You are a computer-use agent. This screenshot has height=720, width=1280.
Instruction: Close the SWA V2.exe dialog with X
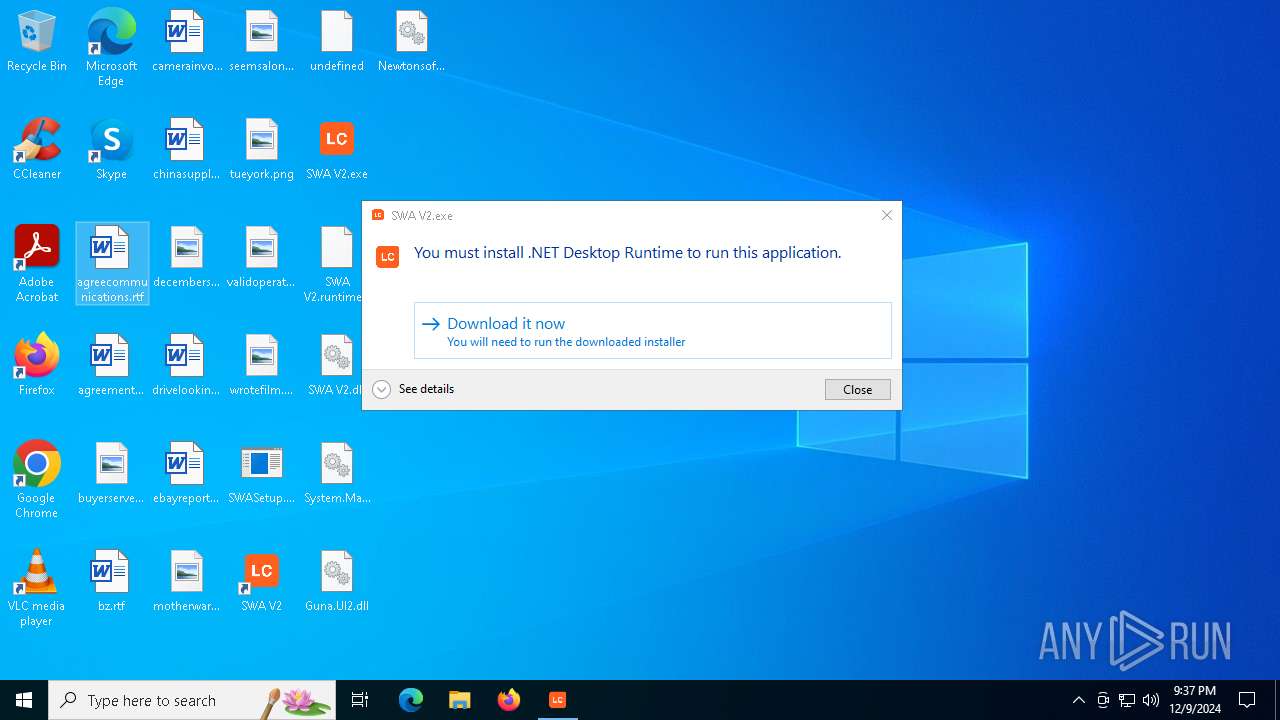(886, 215)
